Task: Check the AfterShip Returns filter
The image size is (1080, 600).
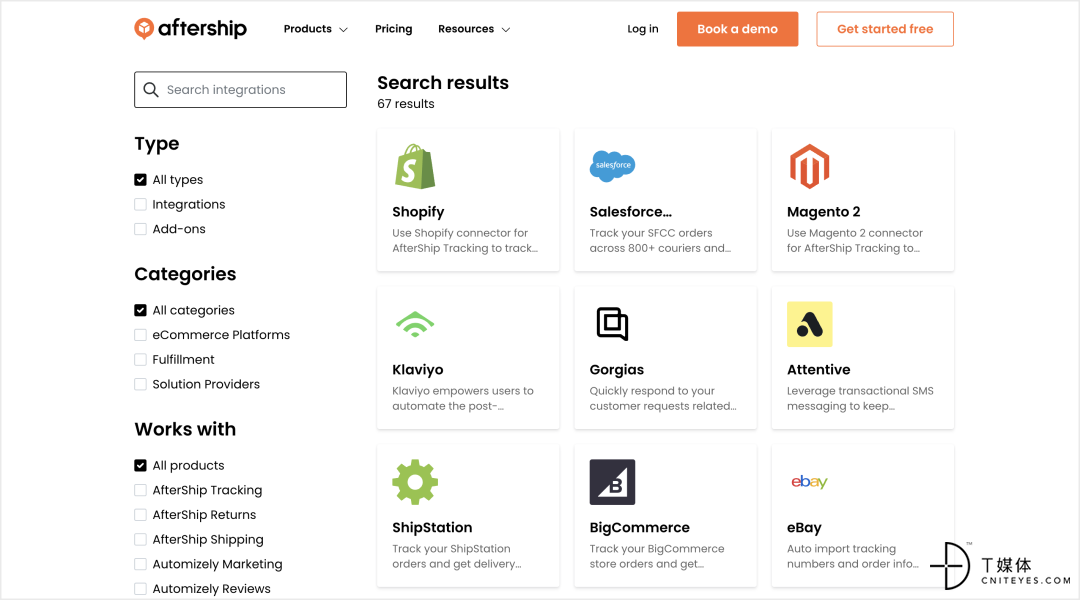Action: coord(141,515)
